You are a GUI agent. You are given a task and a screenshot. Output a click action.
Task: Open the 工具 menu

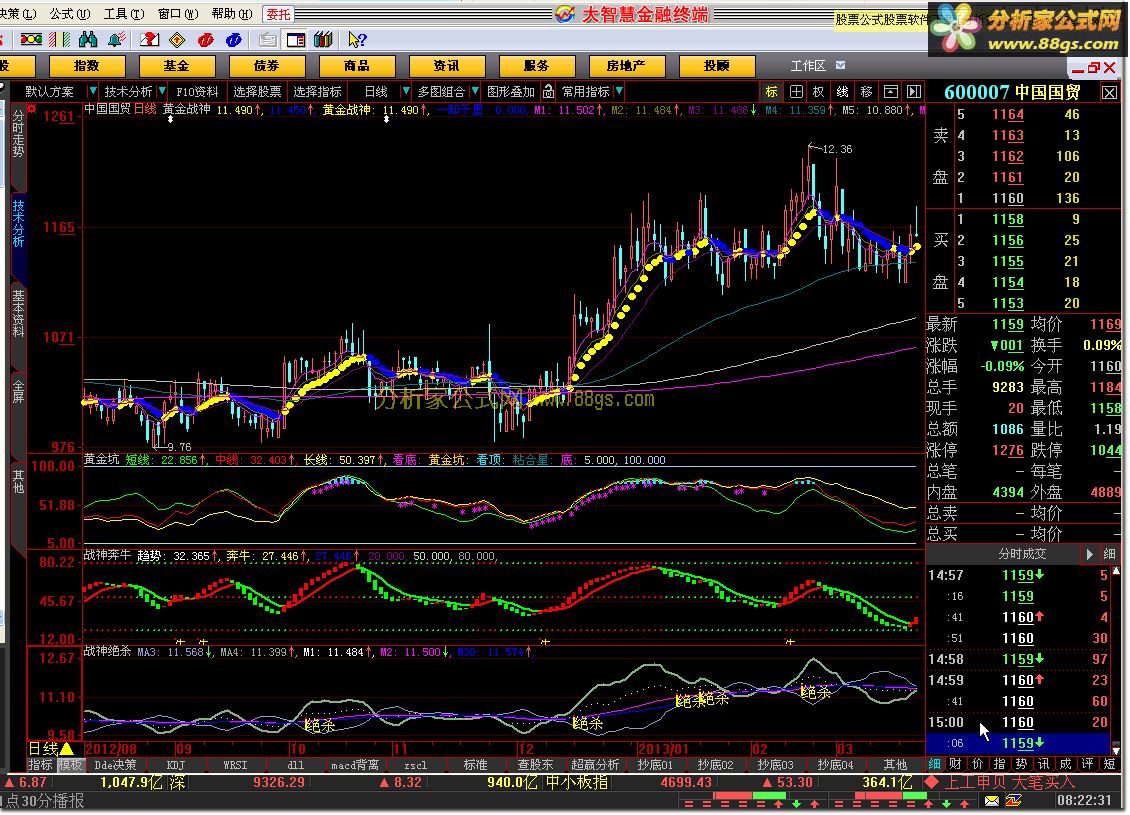pos(123,14)
